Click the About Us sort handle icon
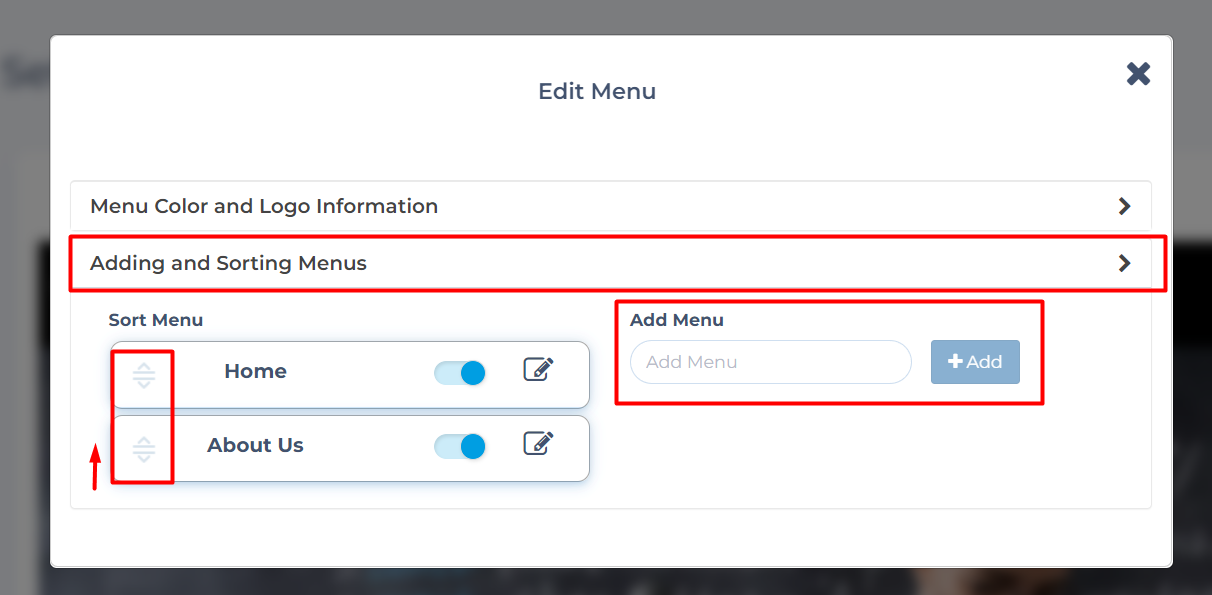1212x595 pixels. [x=144, y=450]
